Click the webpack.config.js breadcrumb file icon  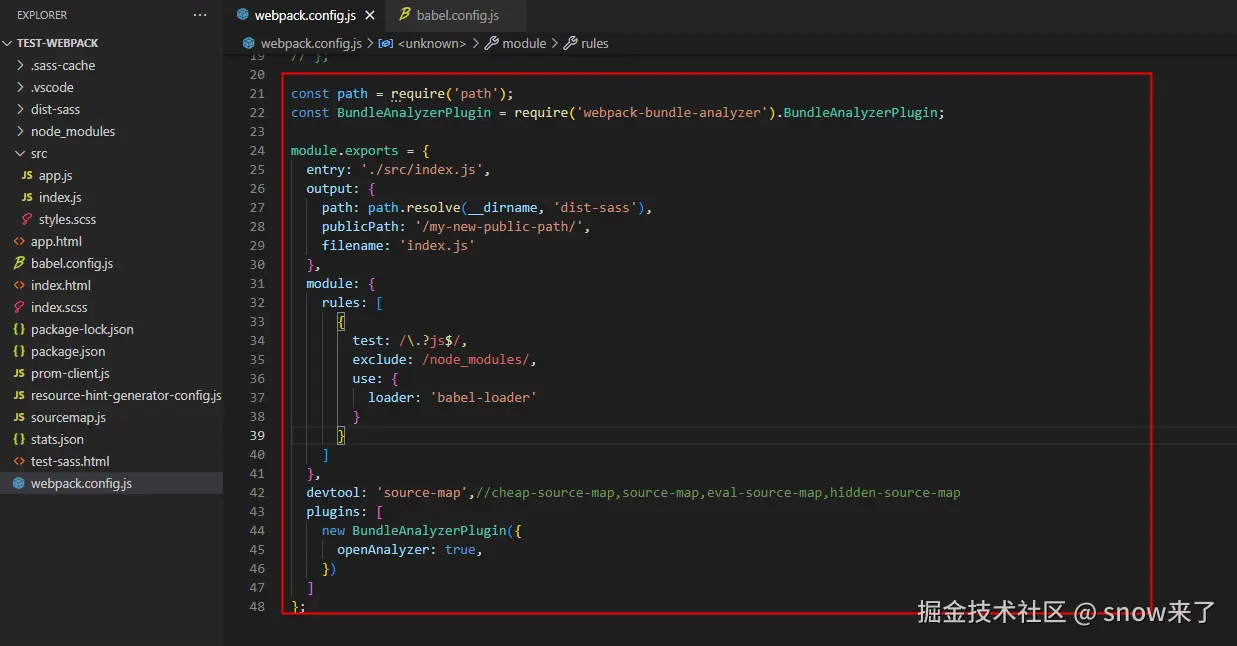(249, 43)
